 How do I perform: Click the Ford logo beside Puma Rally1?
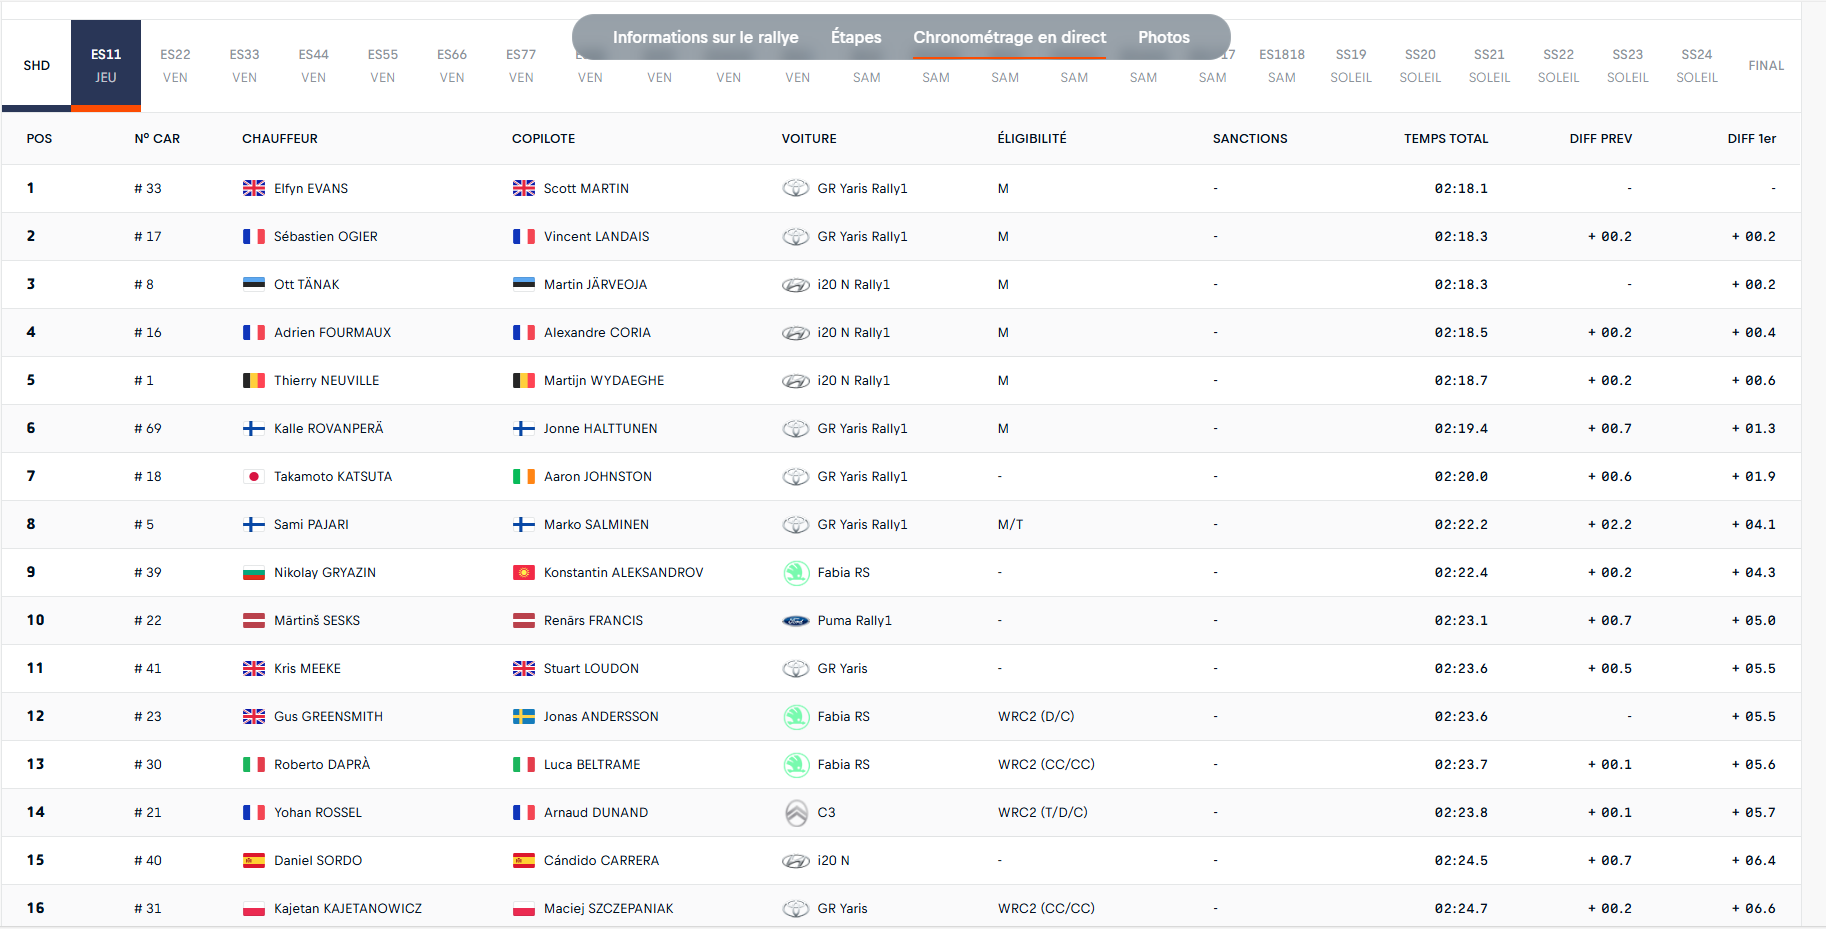pyautogui.click(x=796, y=621)
